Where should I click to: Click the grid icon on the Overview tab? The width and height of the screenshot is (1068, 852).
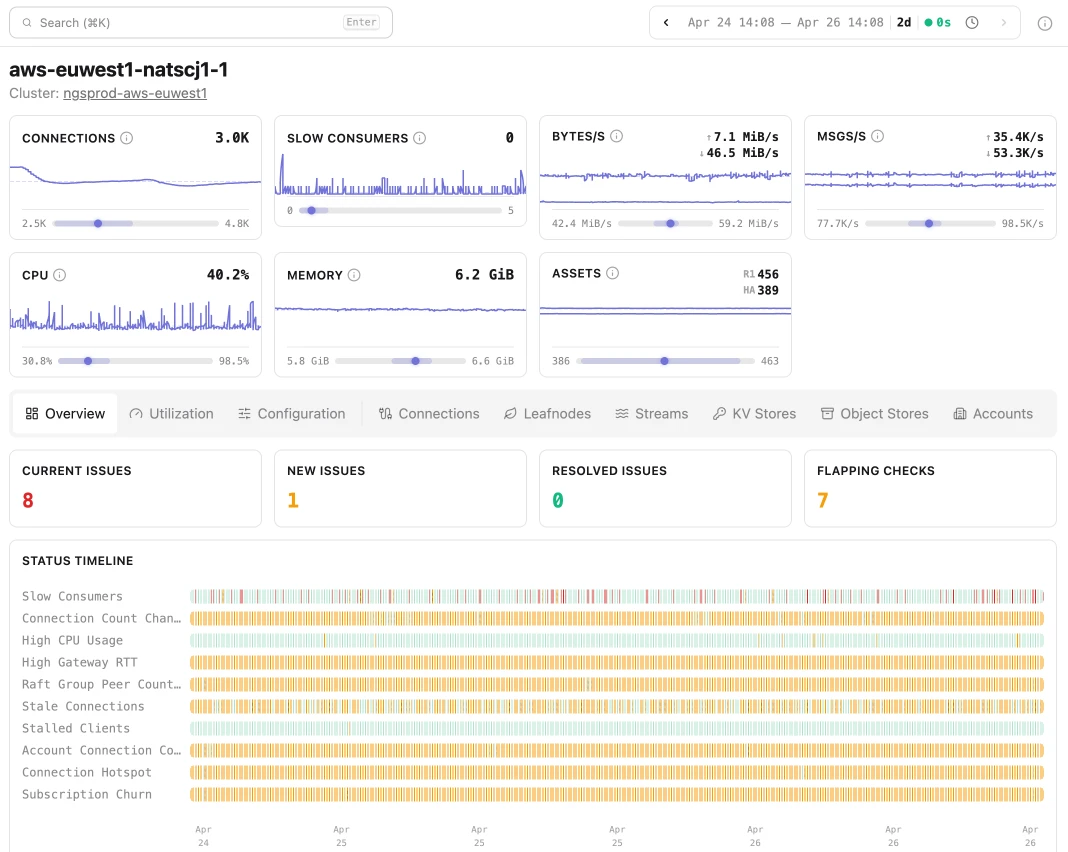(31, 413)
